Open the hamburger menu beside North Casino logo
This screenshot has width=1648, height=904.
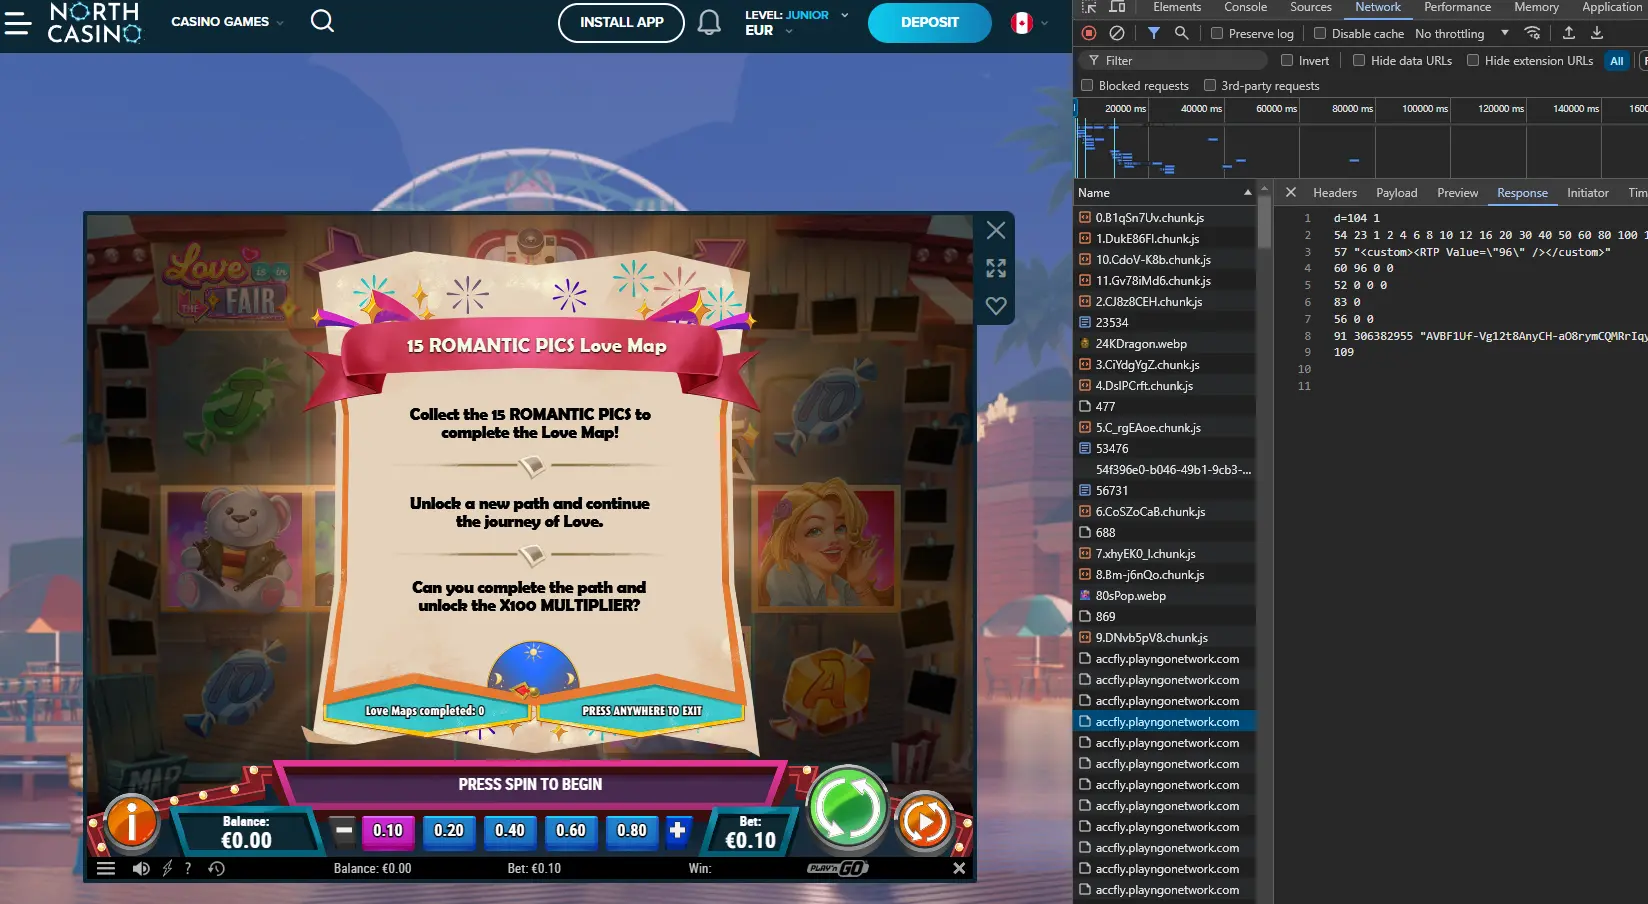[x=17, y=22]
